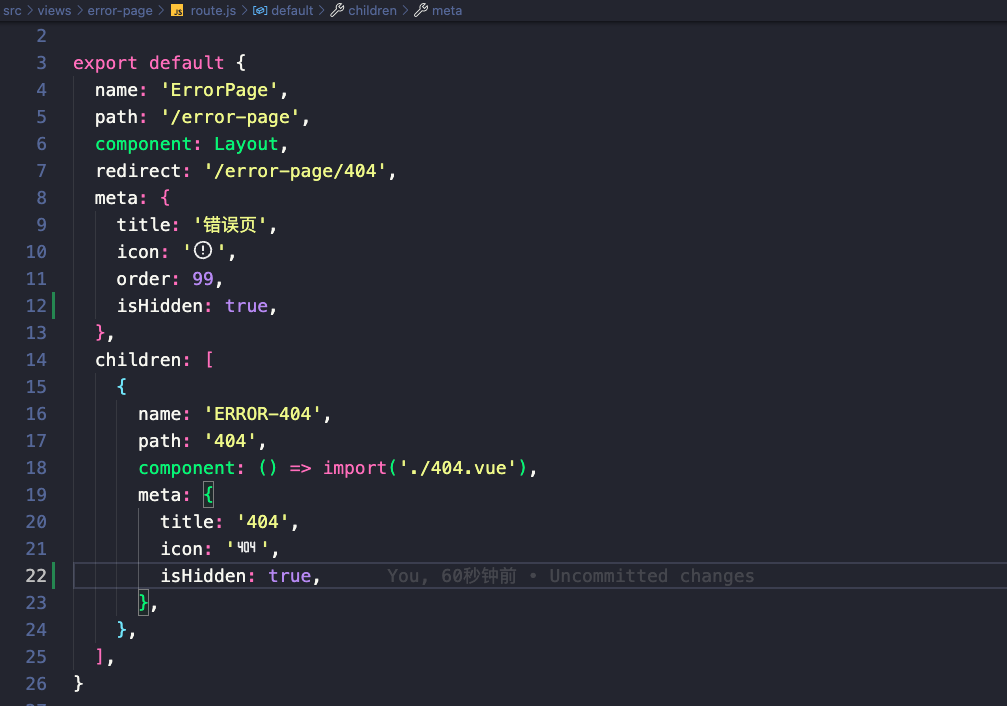Viewport: 1007px width, 706px height.
Task: Click the '404' title string on line 20
Action: pos(263,522)
